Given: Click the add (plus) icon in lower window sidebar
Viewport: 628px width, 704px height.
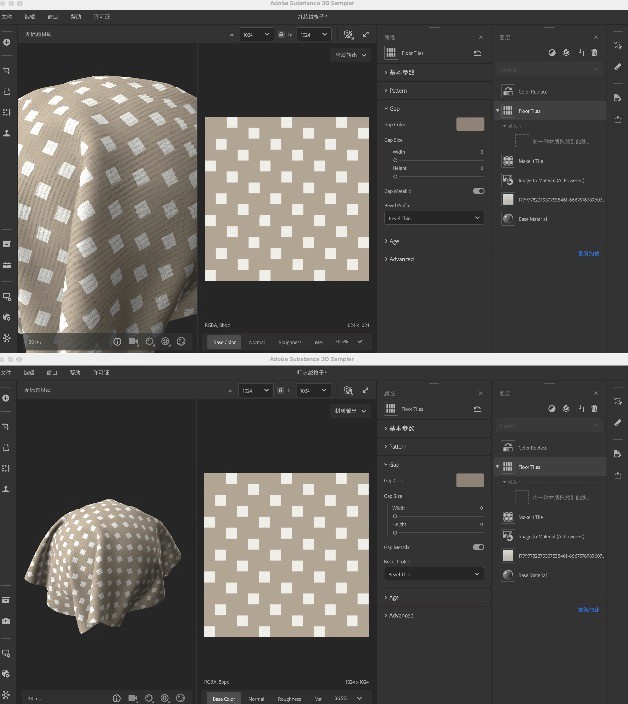Looking at the screenshot, I should (6, 398).
